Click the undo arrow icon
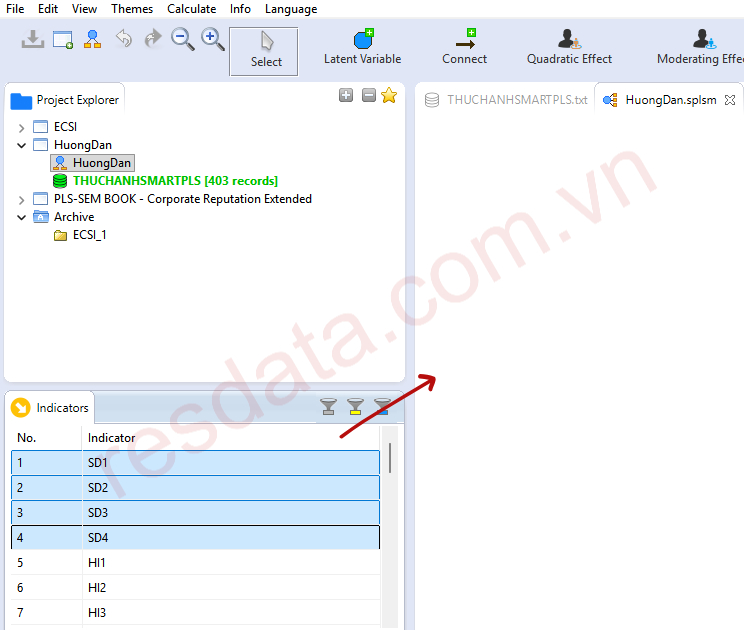Screen dimensions: 744x630 [123, 39]
